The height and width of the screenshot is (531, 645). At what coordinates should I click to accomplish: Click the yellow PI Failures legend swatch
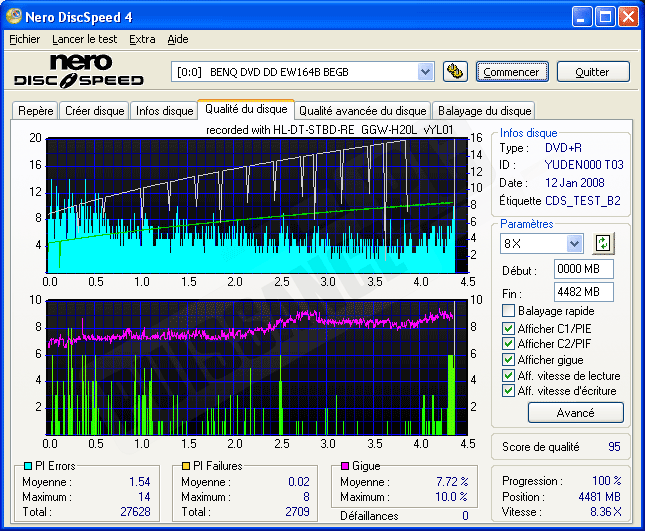(185, 466)
